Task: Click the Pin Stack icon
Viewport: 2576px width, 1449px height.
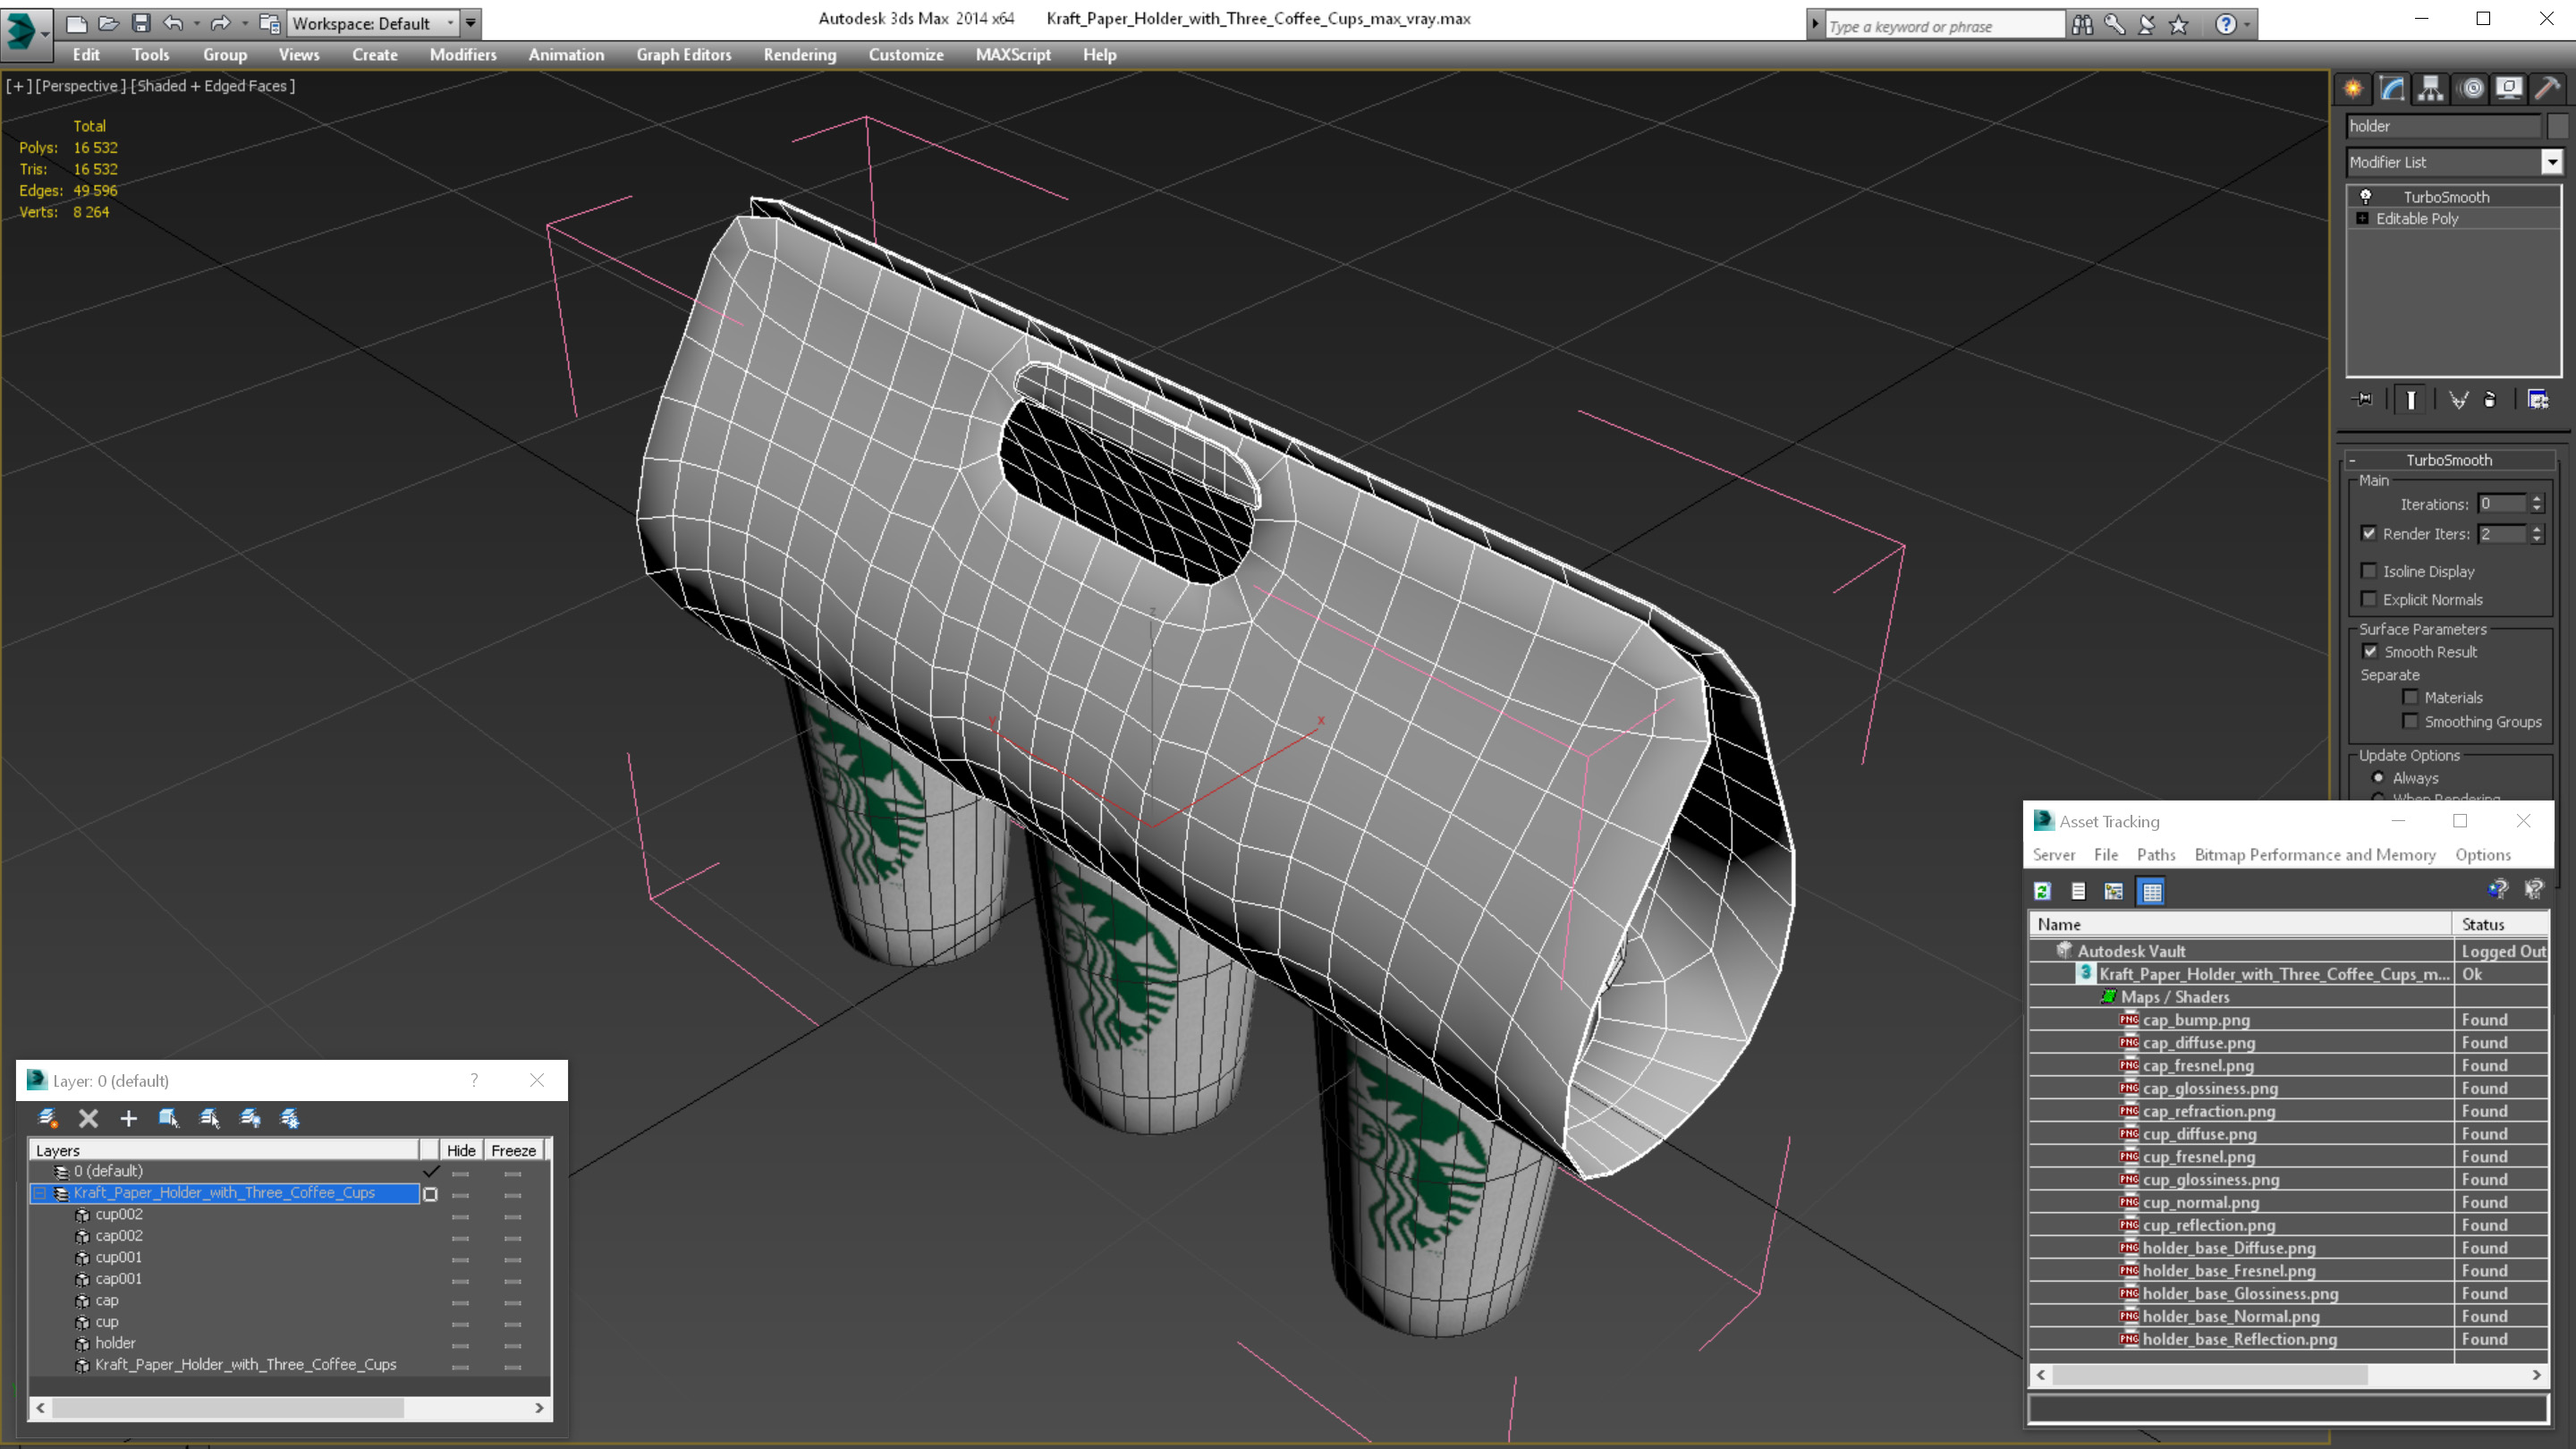Action: click(2364, 399)
